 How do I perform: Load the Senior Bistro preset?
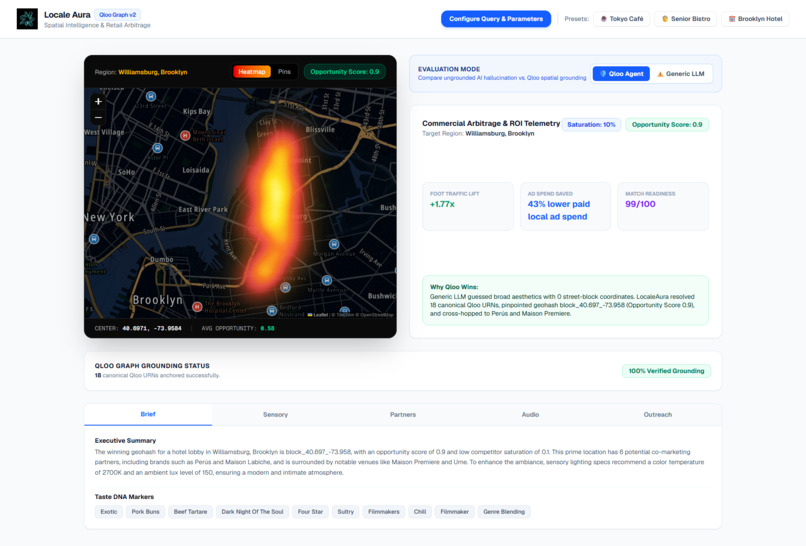pyautogui.click(x=686, y=19)
